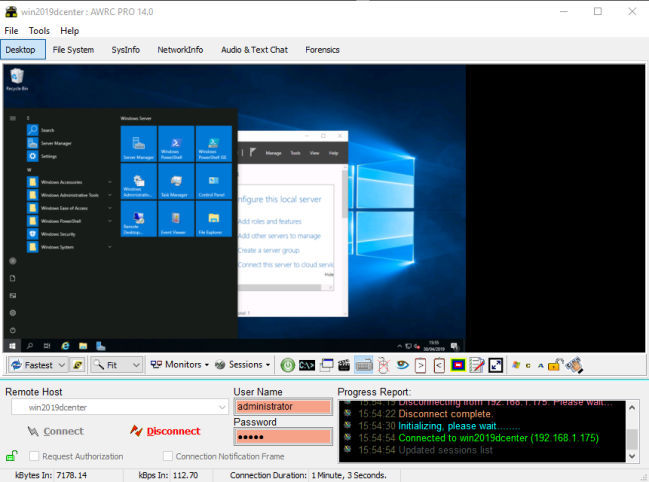Click the '<' clipboard receive icon
This screenshot has width=649, height=482.
(x=439, y=365)
